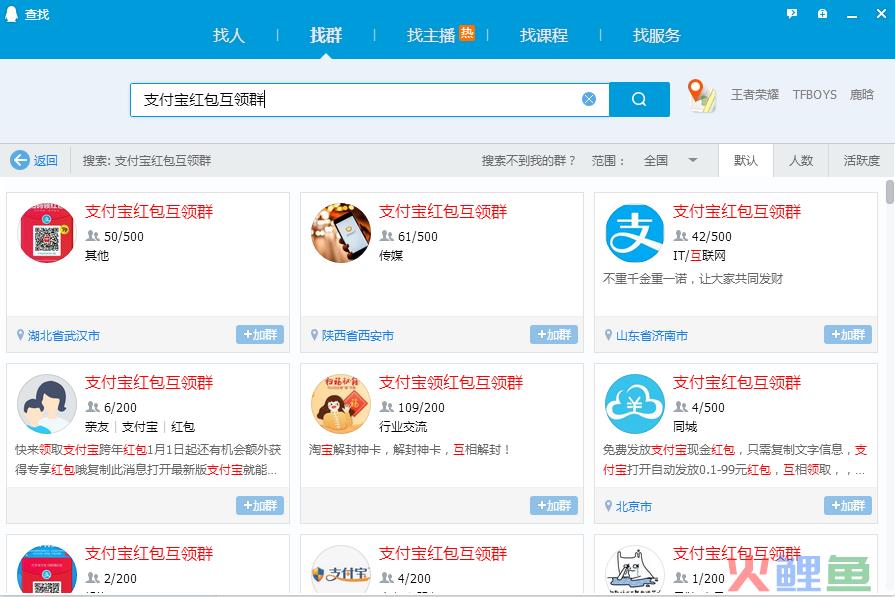Open the cloud yen avatar of the 4/500 group
Image resolution: width=895 pixels, height=597 pixels.
[x=635, y=404]
